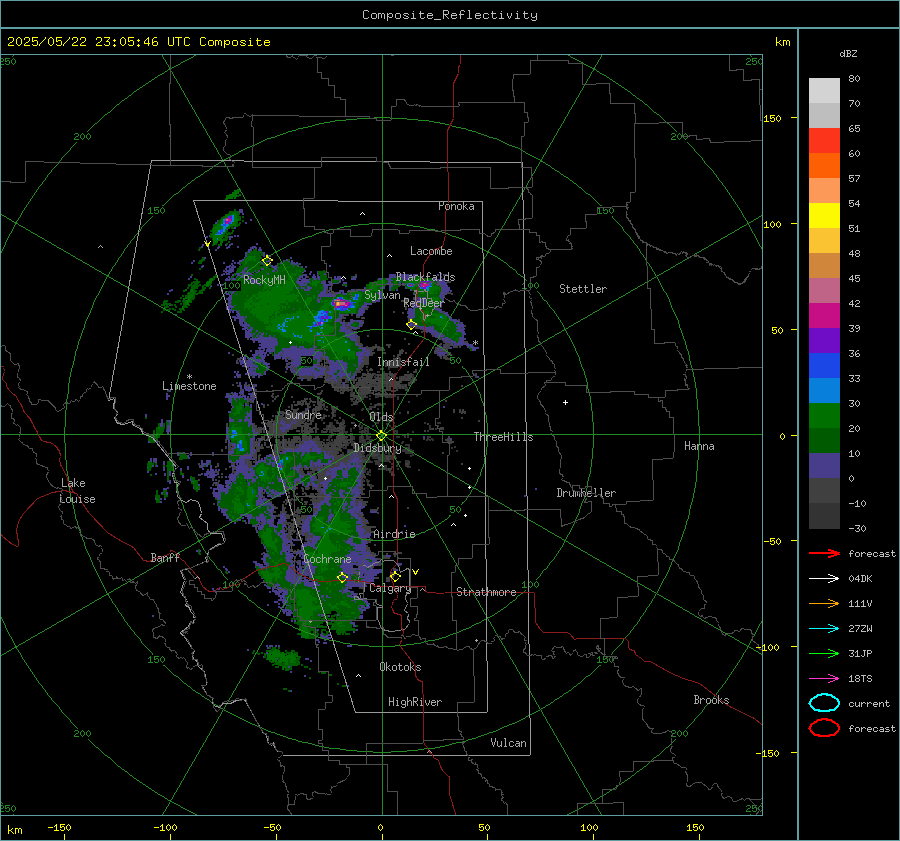Click the dark orange 60 dBZ swatch
The width and height of the screenshot is (900, 841).
(824, 166)
